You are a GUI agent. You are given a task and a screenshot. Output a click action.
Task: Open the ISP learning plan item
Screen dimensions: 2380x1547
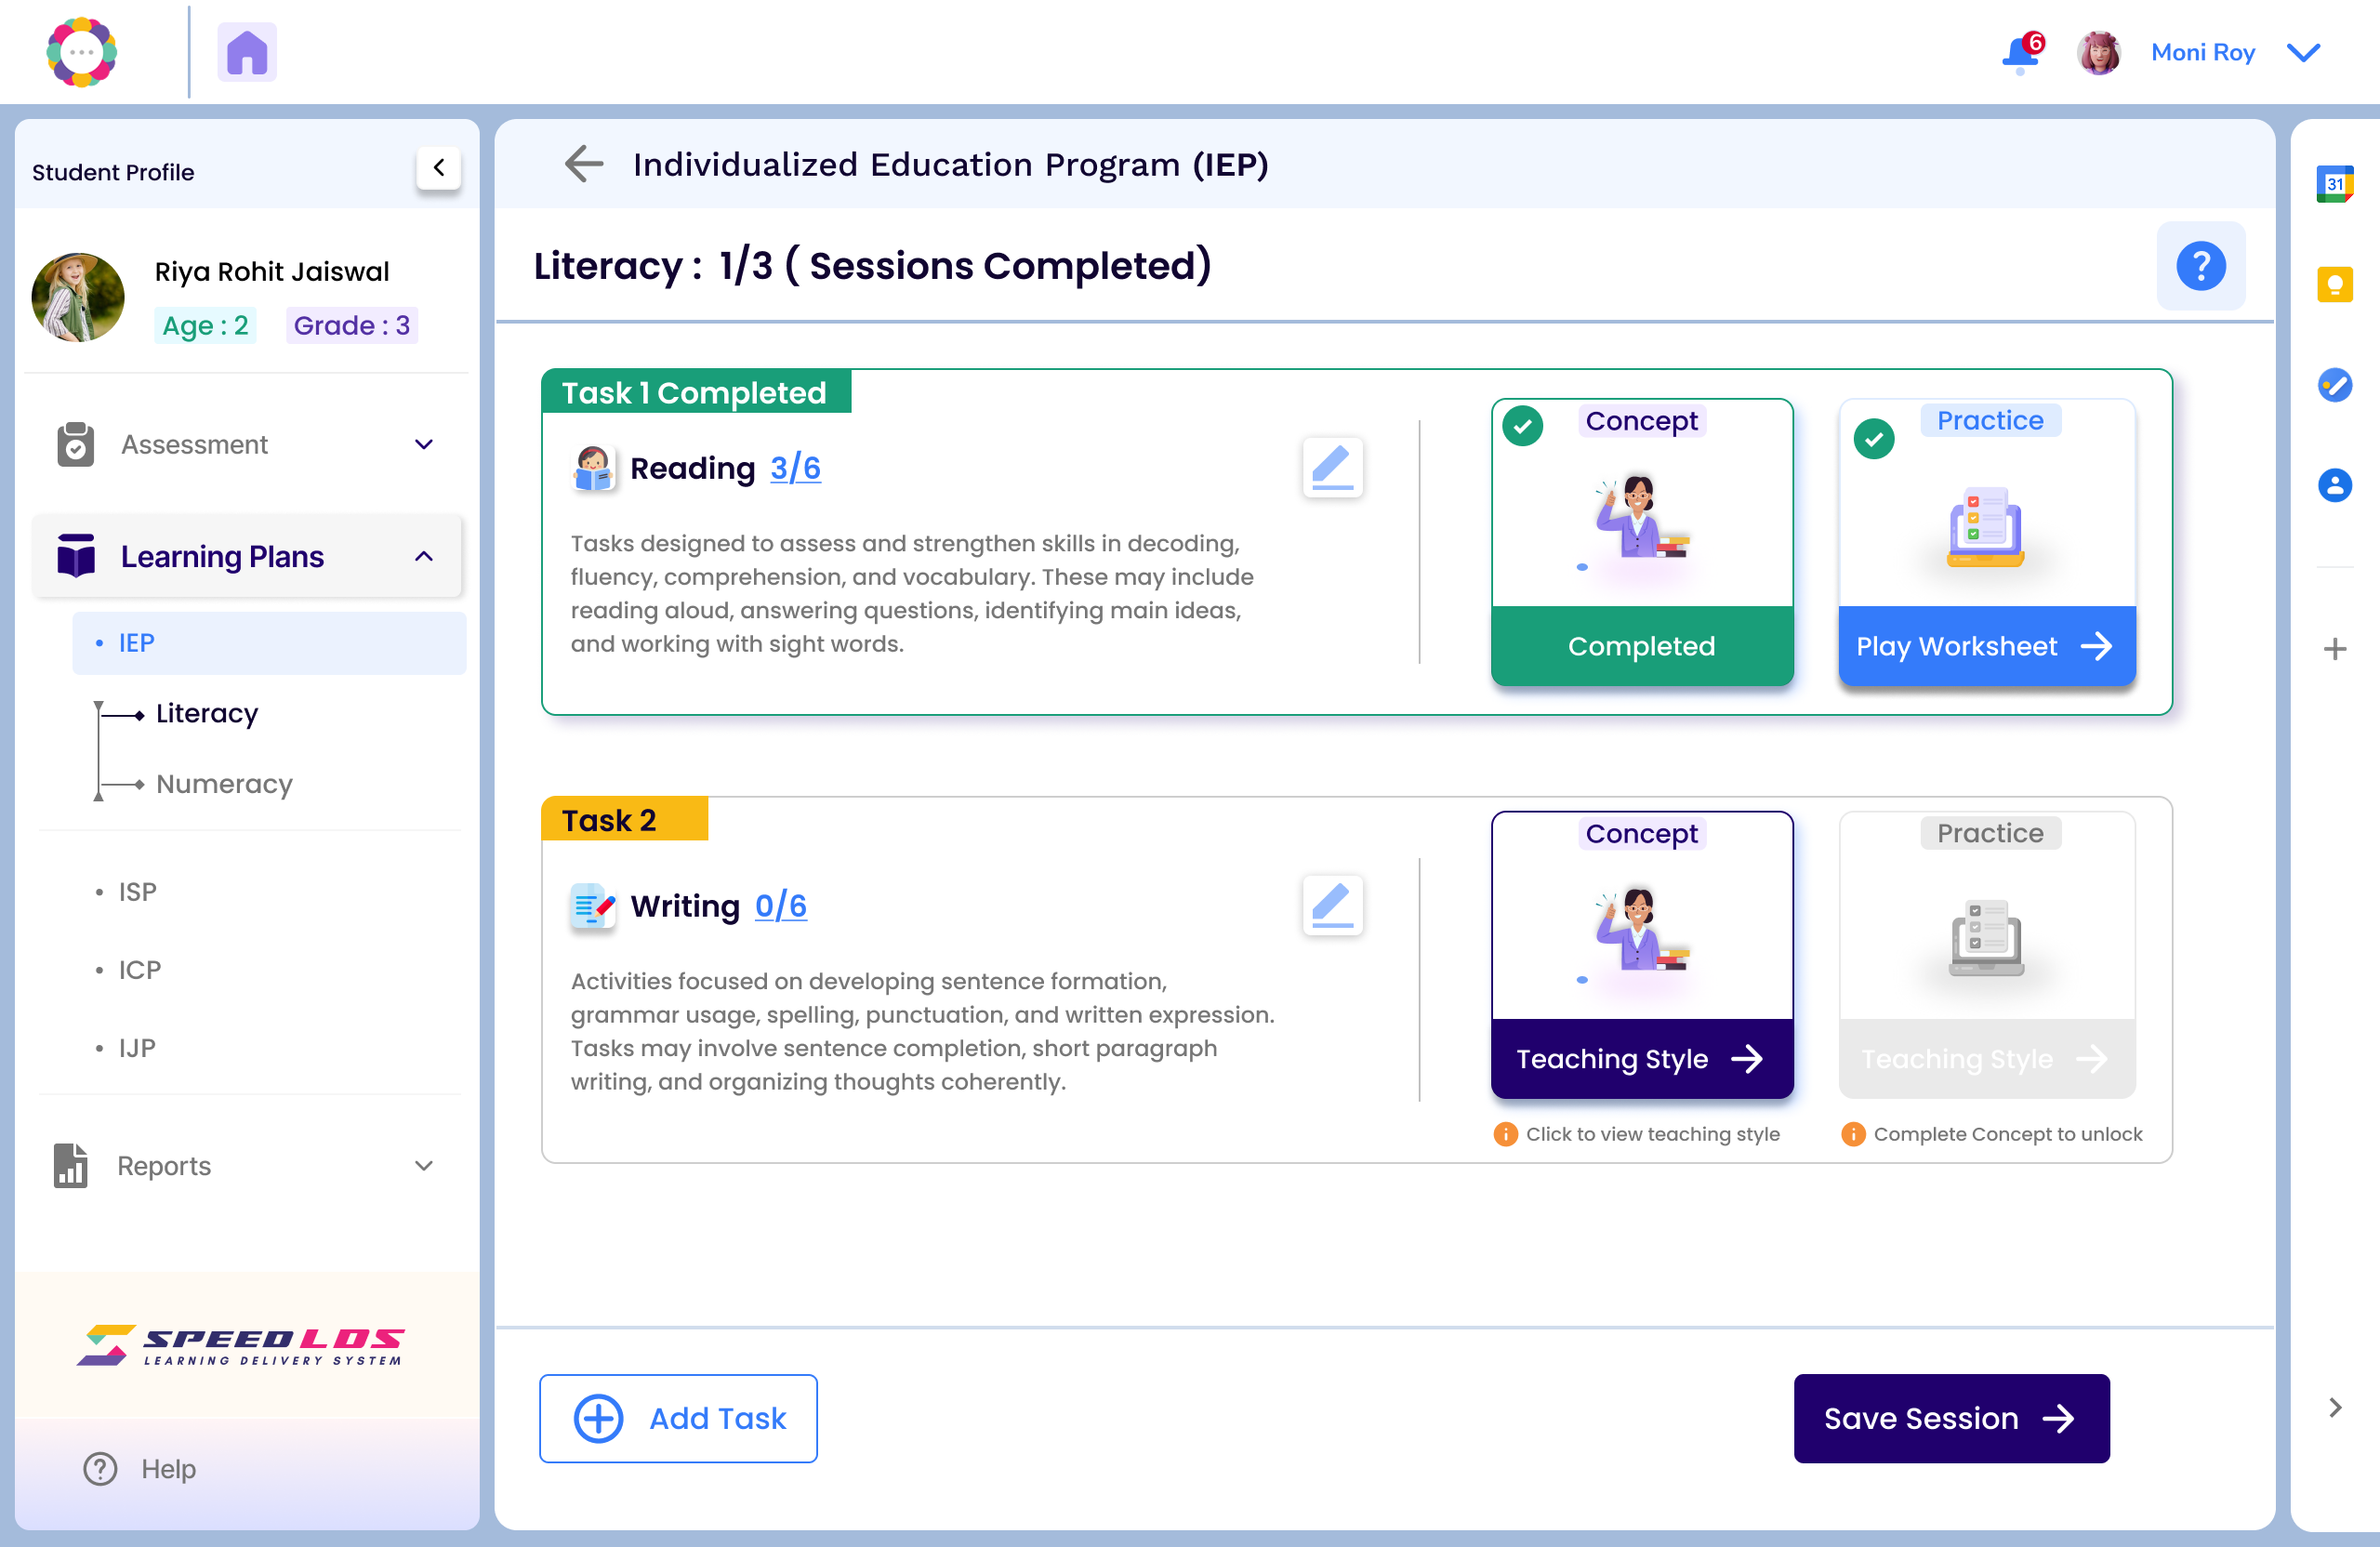137,891
